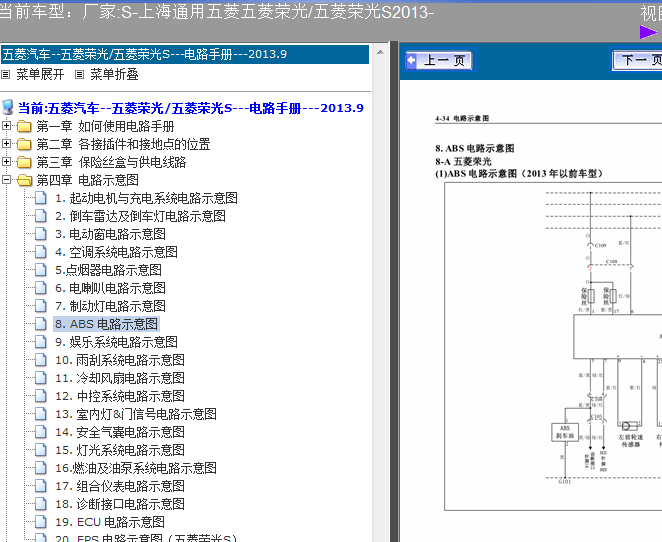Click the highlighted 五菱汽车 电路手册 header bar
Image resolution: width=662 pixels, height=542 pixels.
185,54
